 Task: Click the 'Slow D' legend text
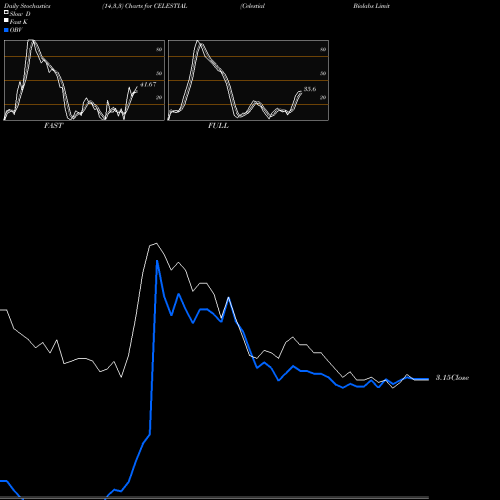[x=20, y=14]
